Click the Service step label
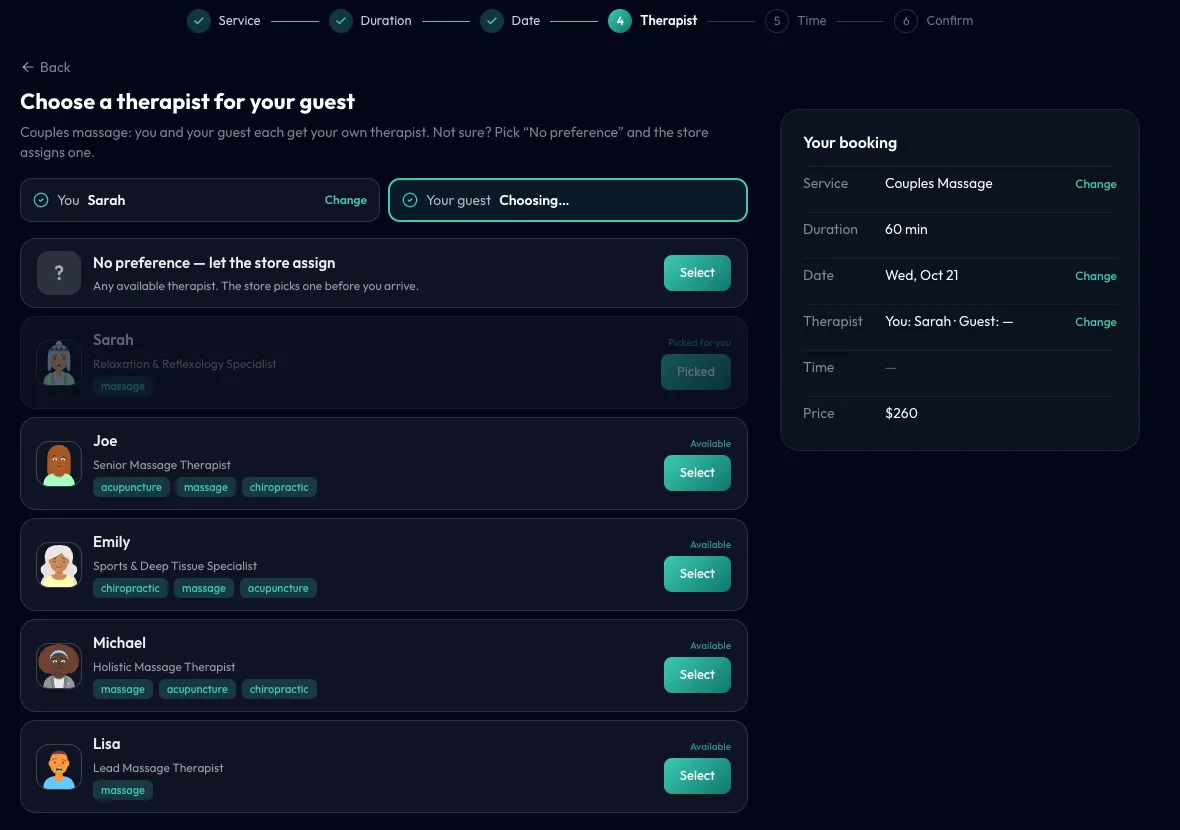Image resolution: width=1180 pixels, height=830 pixels. click(x=239, y=21)
